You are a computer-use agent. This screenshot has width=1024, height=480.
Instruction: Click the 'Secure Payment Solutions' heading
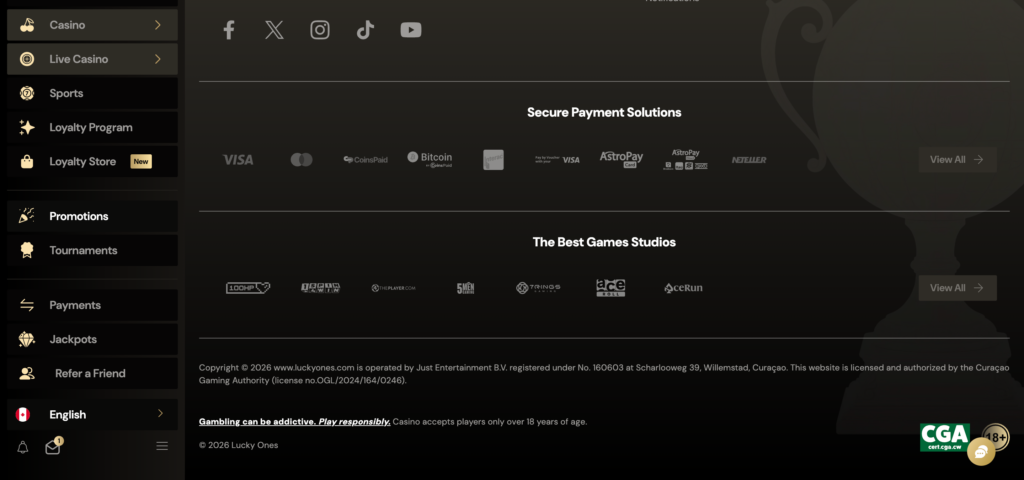[x=604, y=112]
